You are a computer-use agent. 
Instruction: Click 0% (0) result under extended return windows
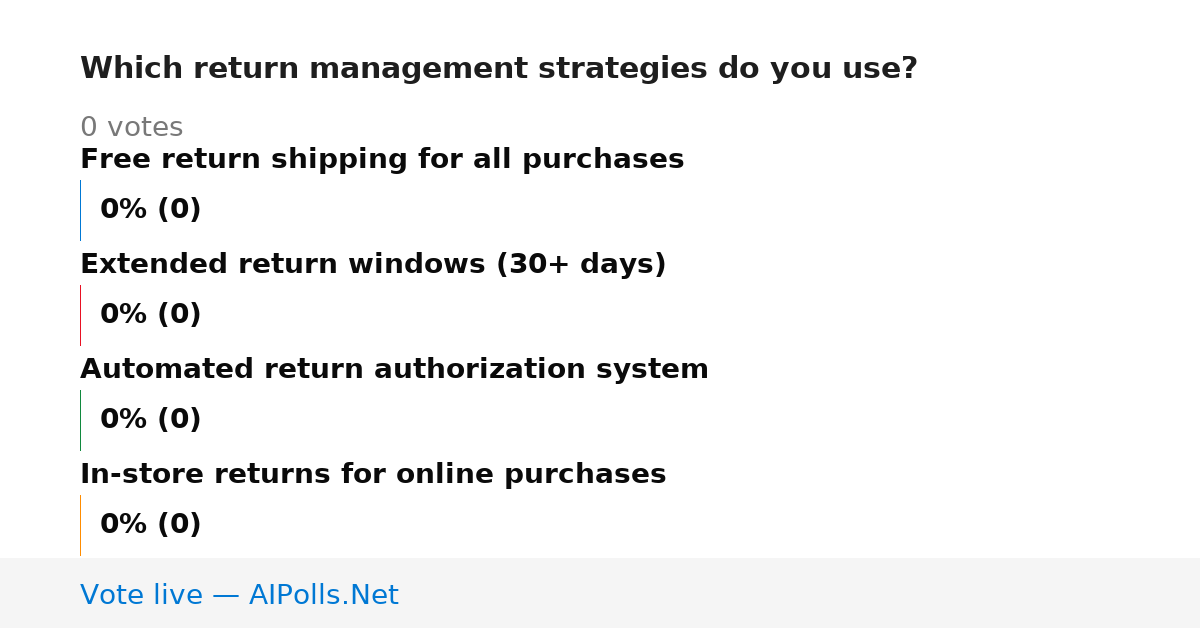(x=150, y=315)
